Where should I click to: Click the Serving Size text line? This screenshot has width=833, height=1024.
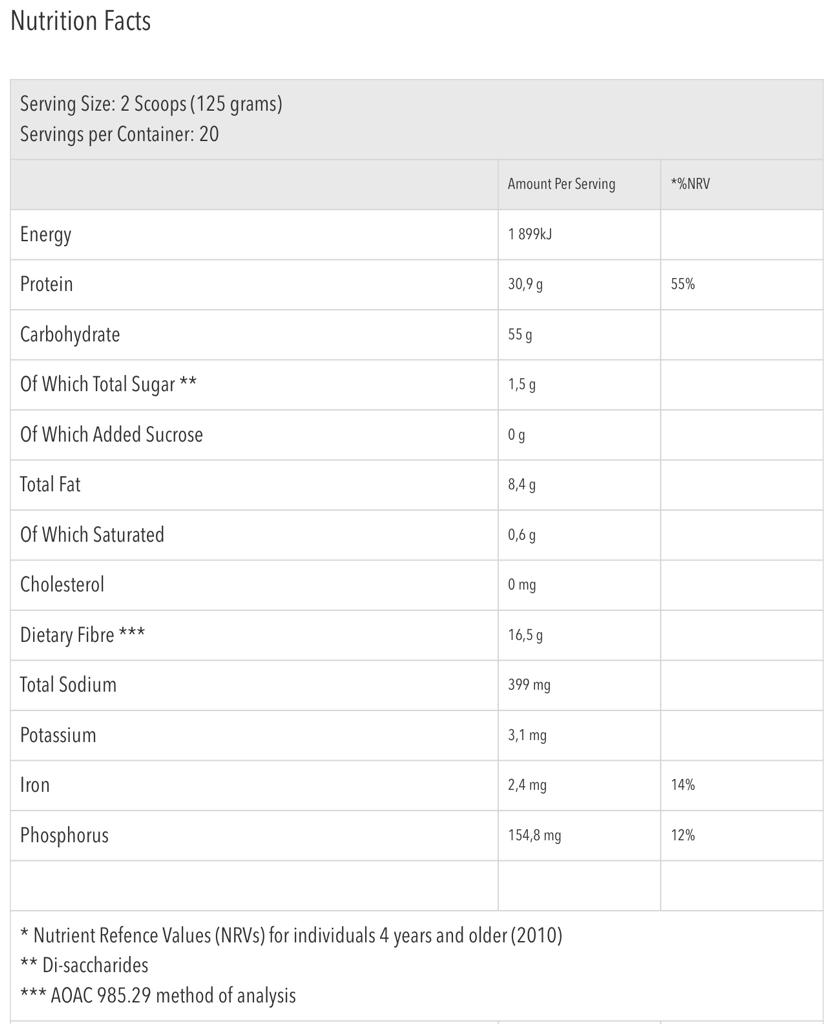[x=151, y=104]
